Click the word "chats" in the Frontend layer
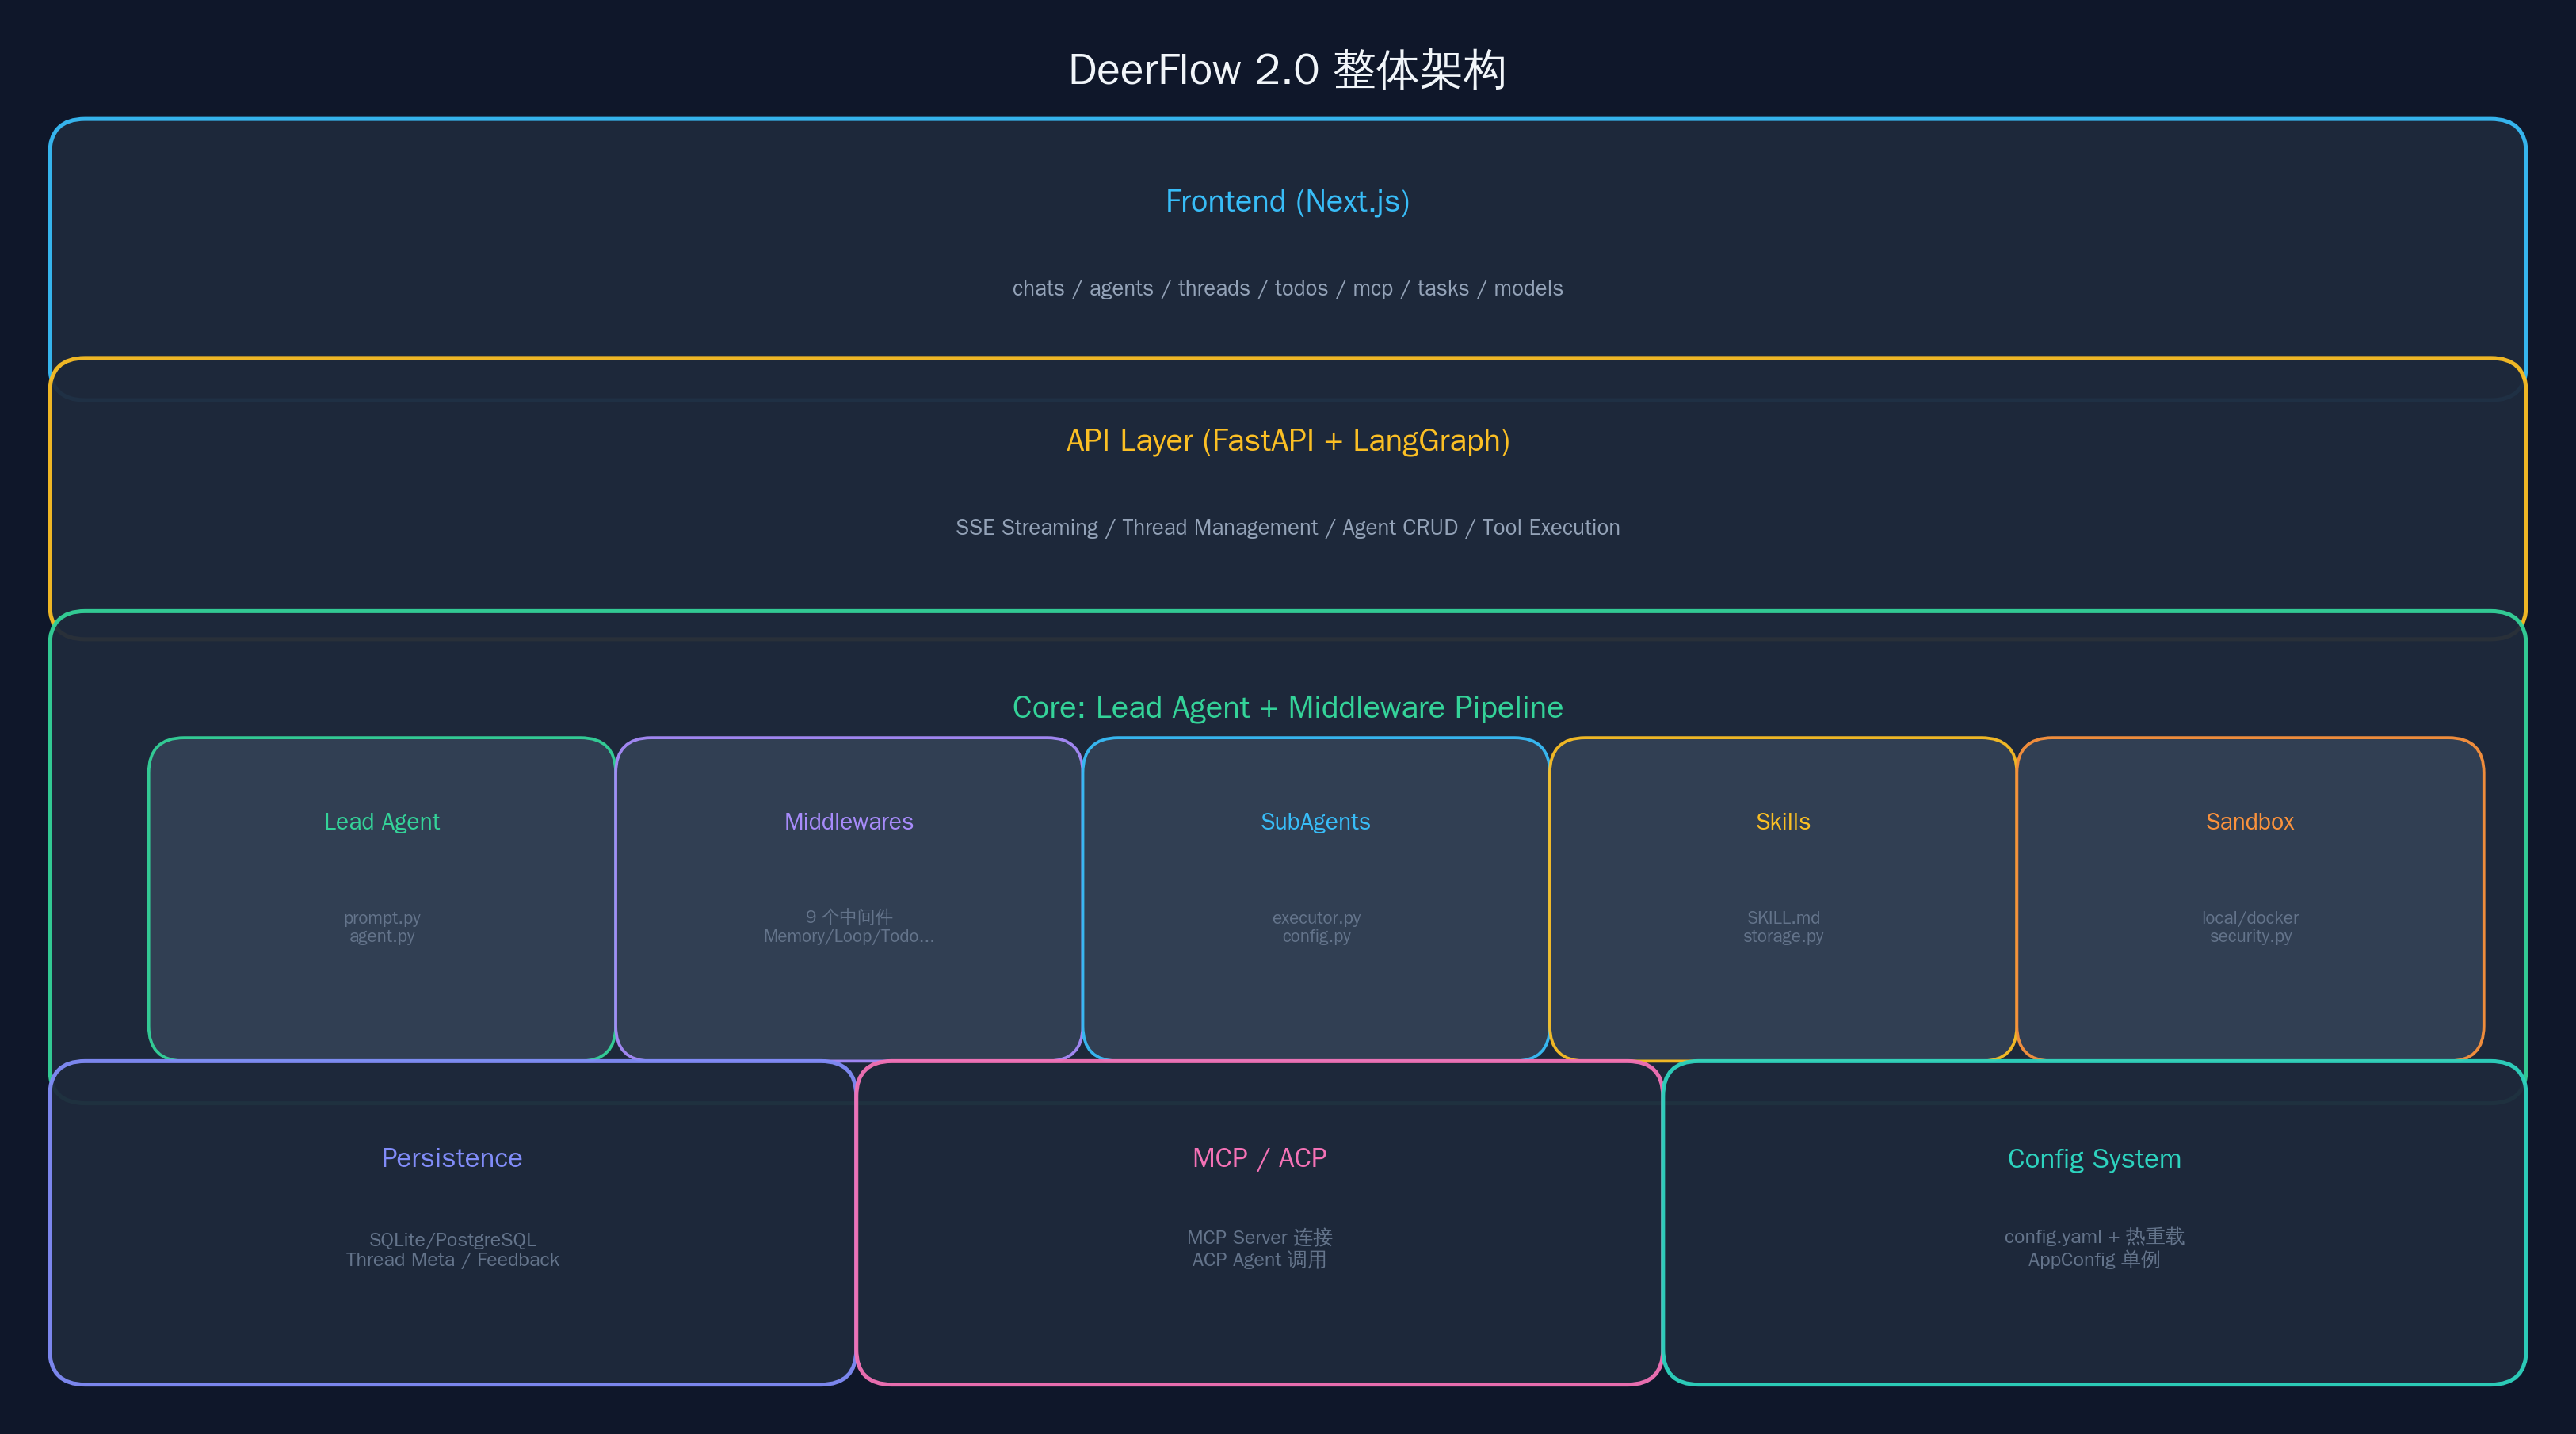This screenshot has width=2576, height=1434. pyautogui.click(x=1038, y=288)
